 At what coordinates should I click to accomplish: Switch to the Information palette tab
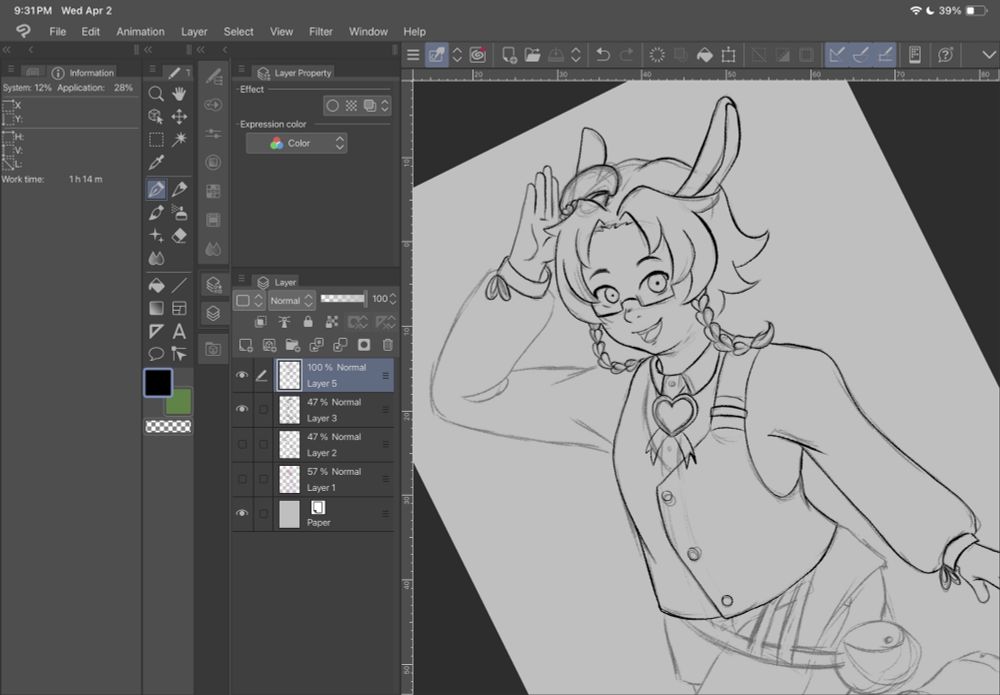click(84, 73)
